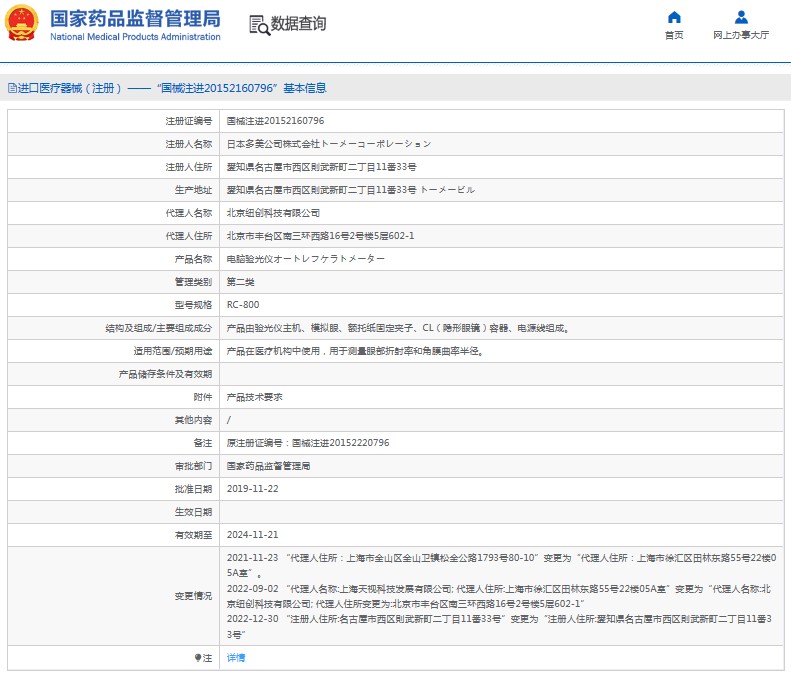Click the 网上办事大厅 label

741,35
